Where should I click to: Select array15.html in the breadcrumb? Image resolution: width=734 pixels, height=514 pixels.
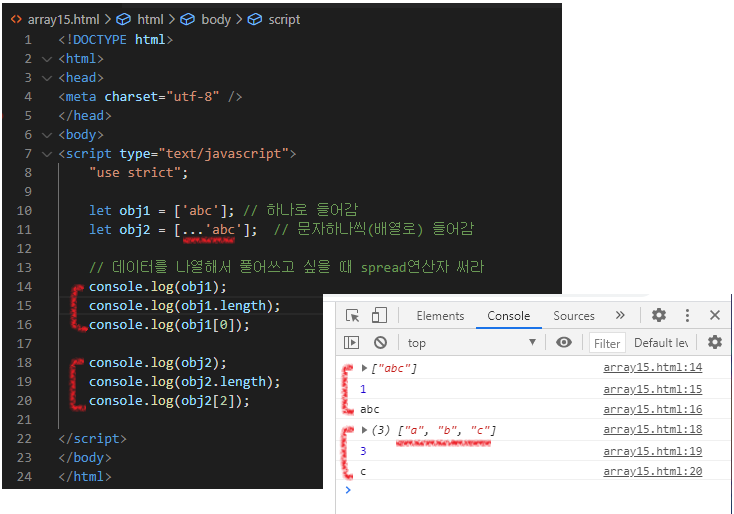coord(64,20)
